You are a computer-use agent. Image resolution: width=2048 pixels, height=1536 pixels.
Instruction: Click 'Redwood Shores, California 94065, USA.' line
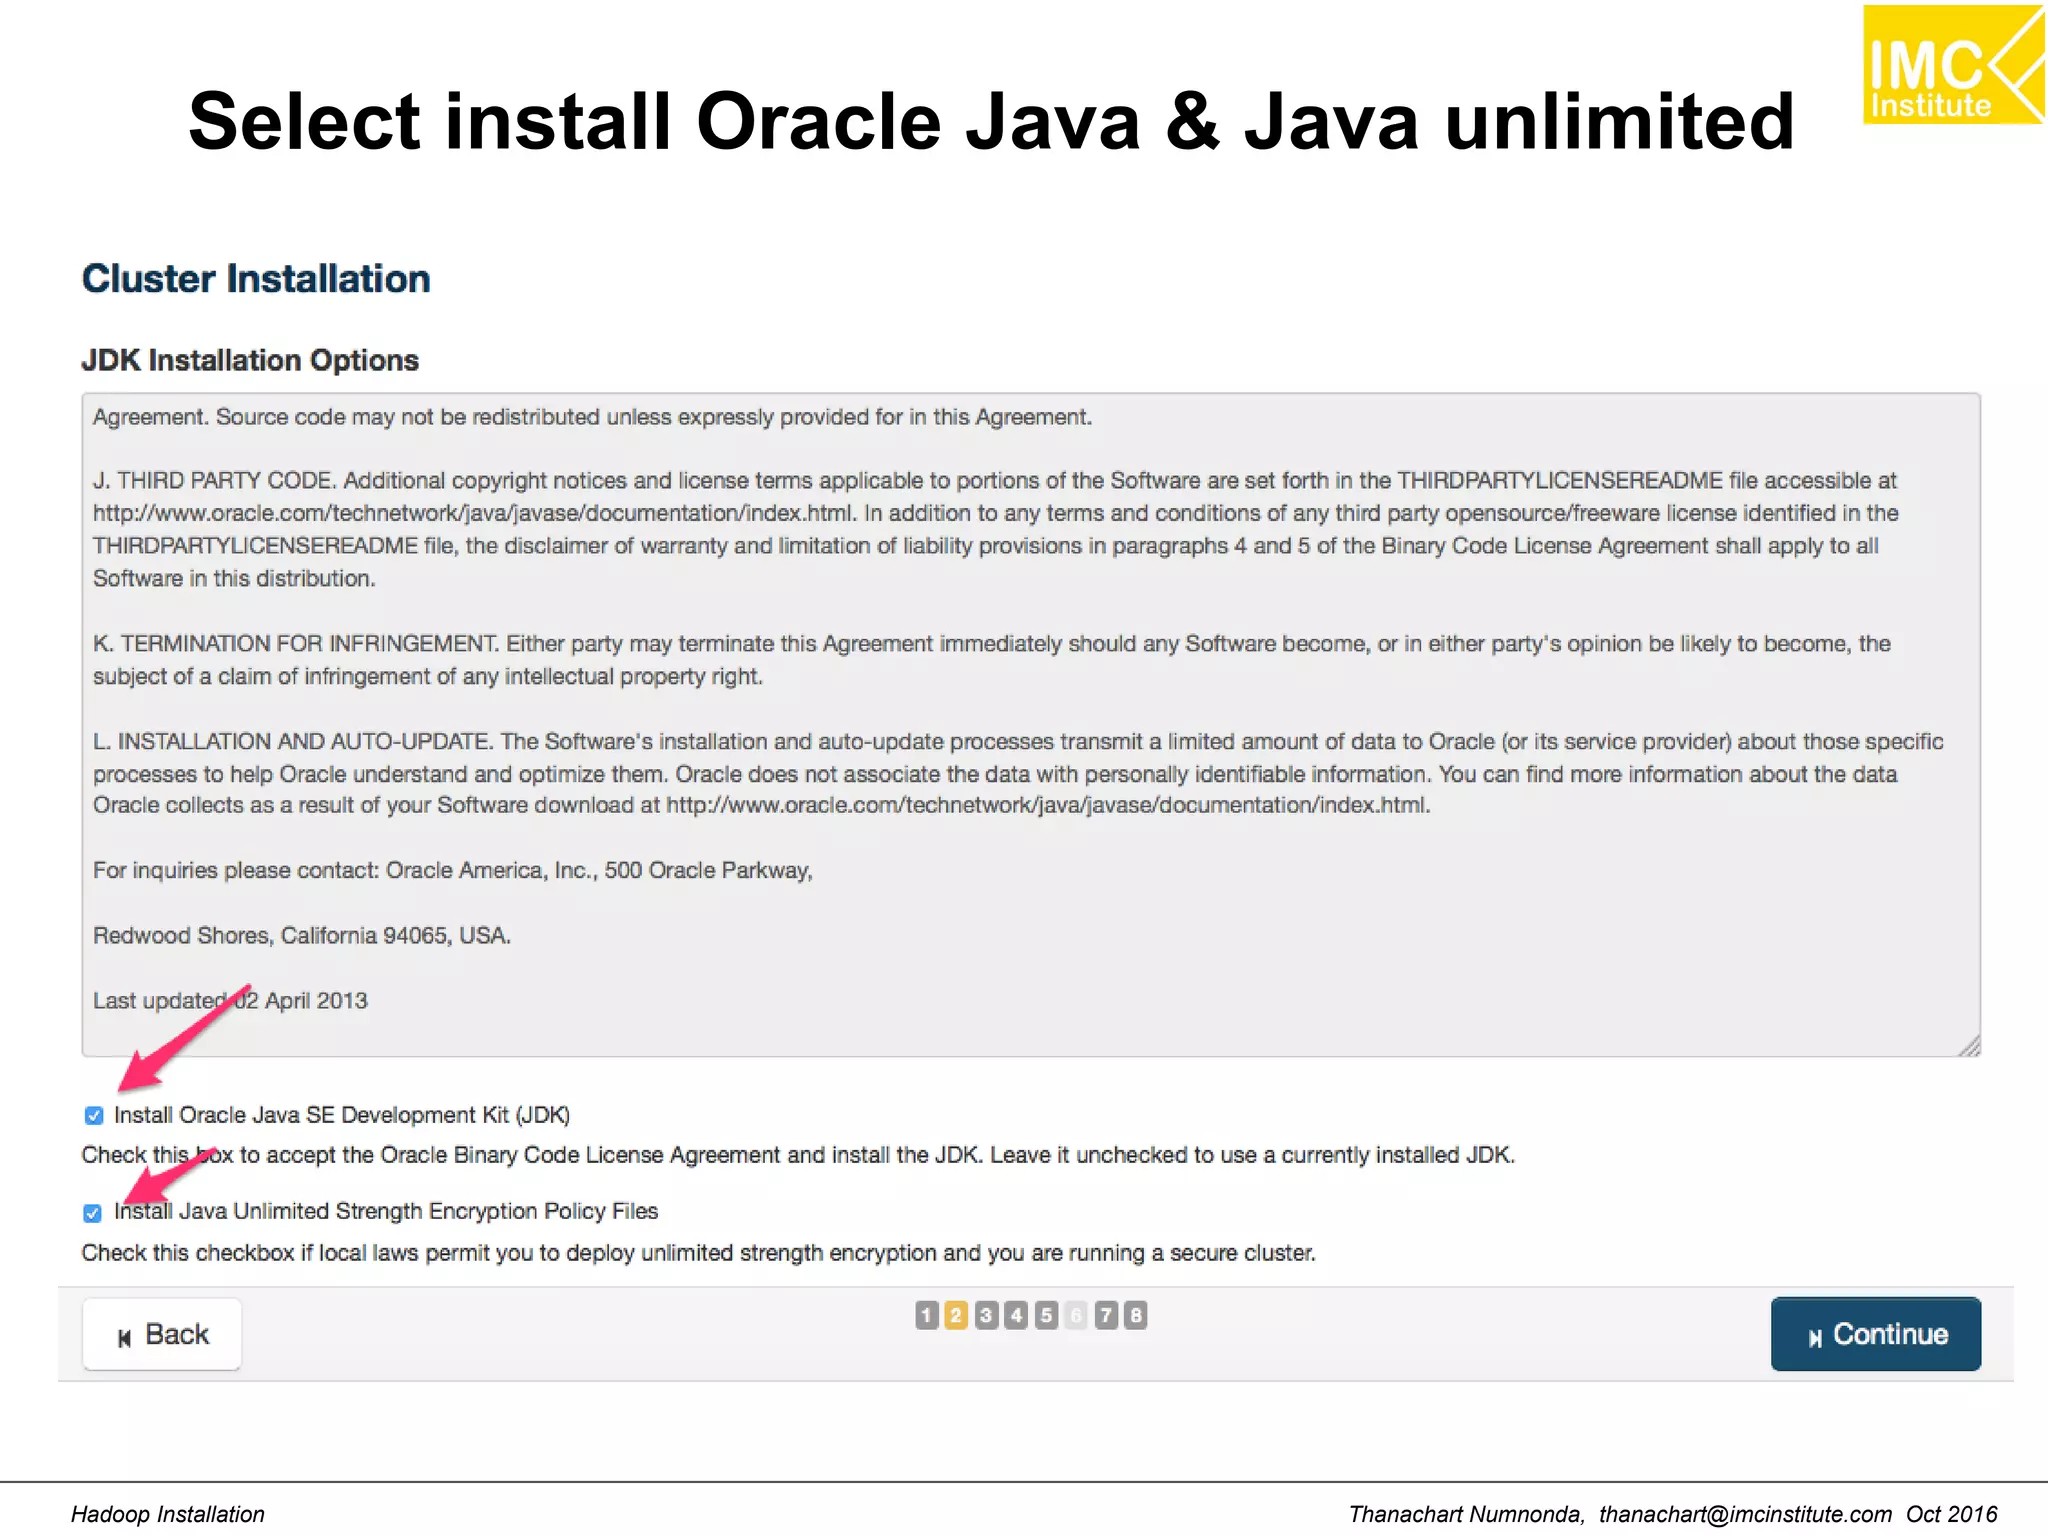tap(302, 936)
